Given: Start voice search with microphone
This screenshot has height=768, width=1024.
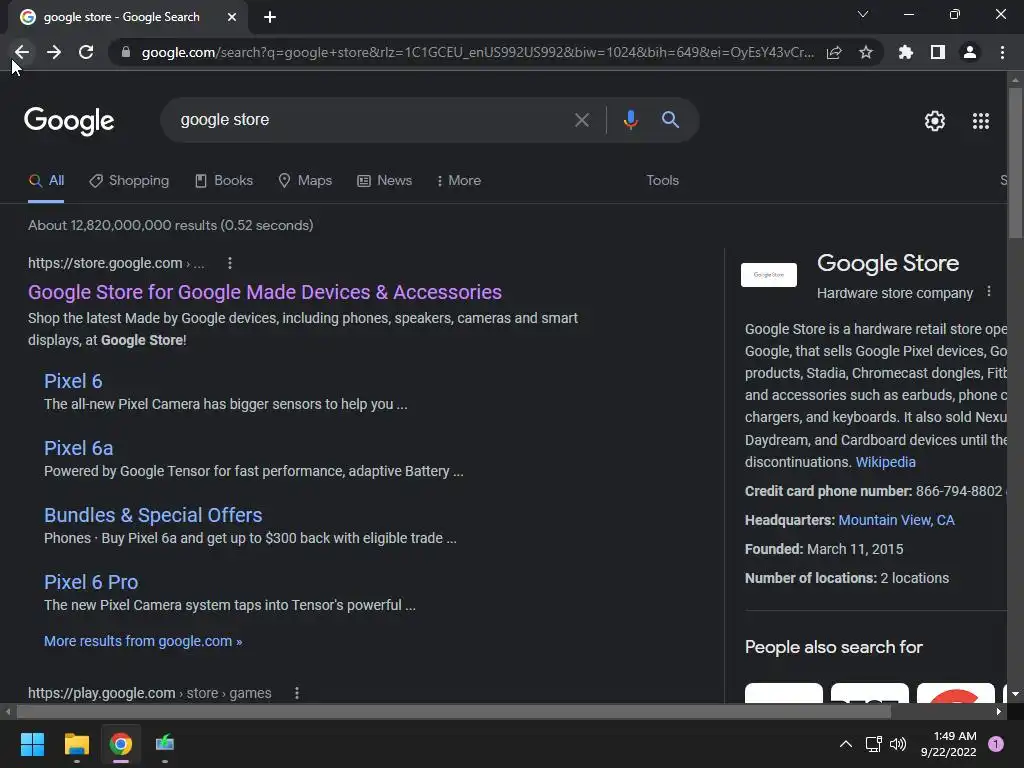Looking at the screenshot, I should coord(630,120).
